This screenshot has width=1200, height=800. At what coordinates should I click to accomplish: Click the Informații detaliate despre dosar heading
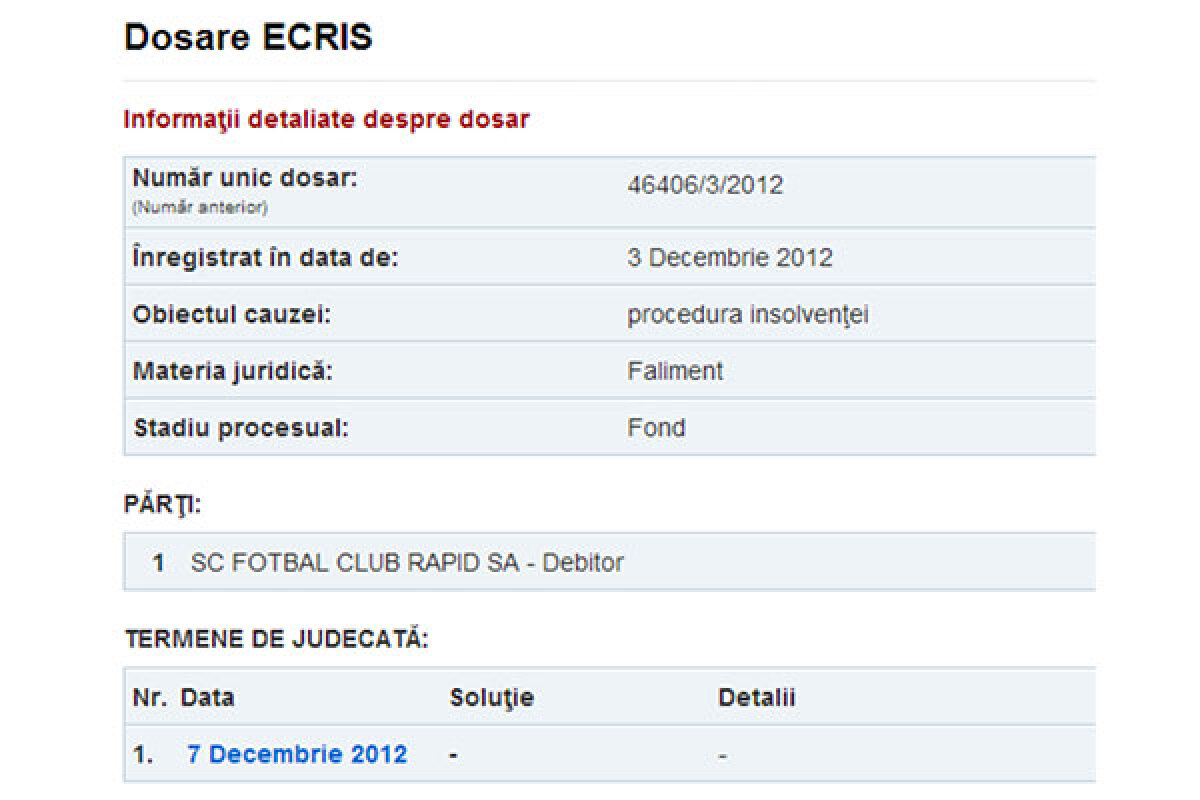click(326, 120)
